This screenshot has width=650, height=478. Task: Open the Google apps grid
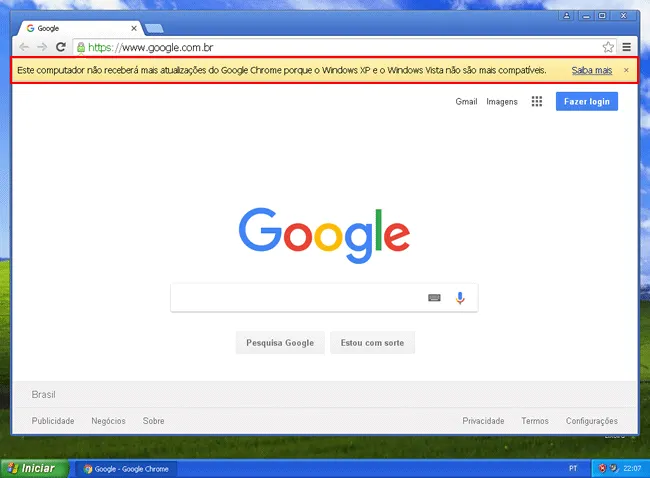point(537,102)
